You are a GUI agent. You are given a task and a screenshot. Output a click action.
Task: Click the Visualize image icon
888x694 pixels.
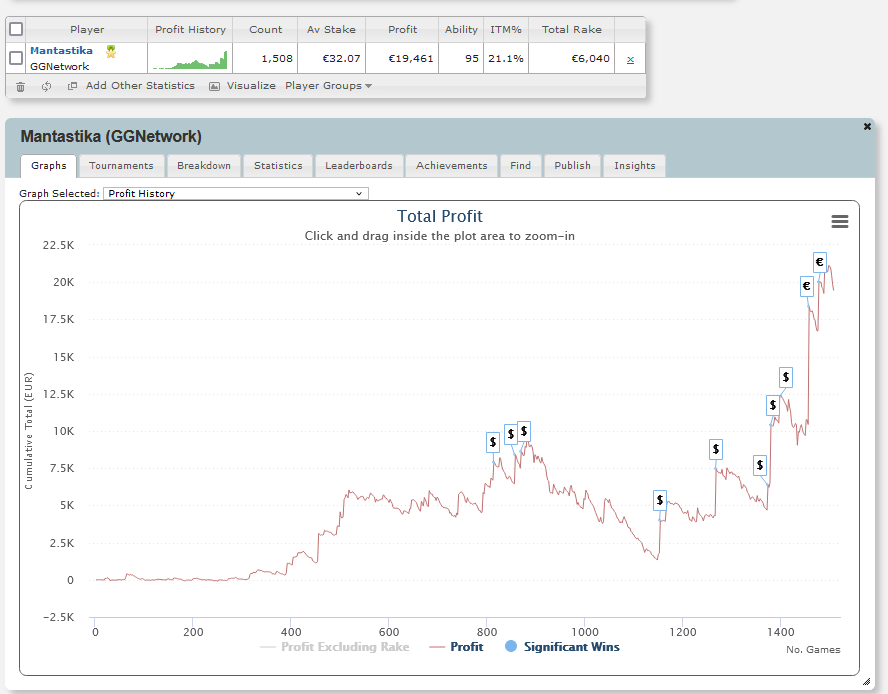(x=214, y=86)
